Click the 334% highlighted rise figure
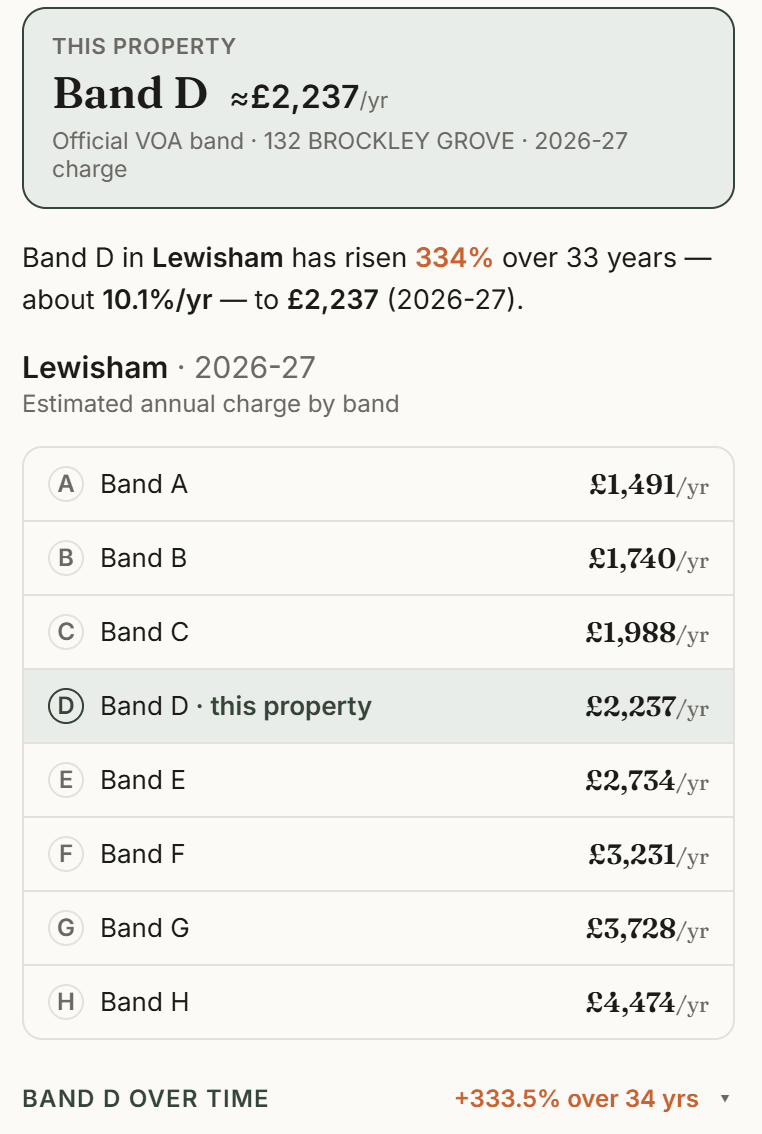Viewport: 762px width, 1134px height. [454, 257]
